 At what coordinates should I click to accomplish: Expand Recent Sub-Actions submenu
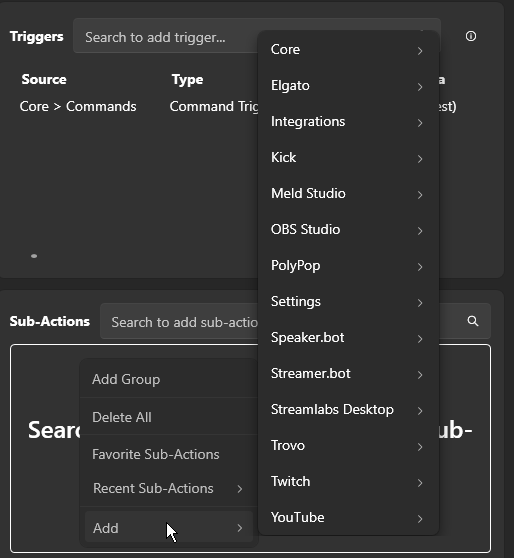pyautogui.click(x=169, y=489)
